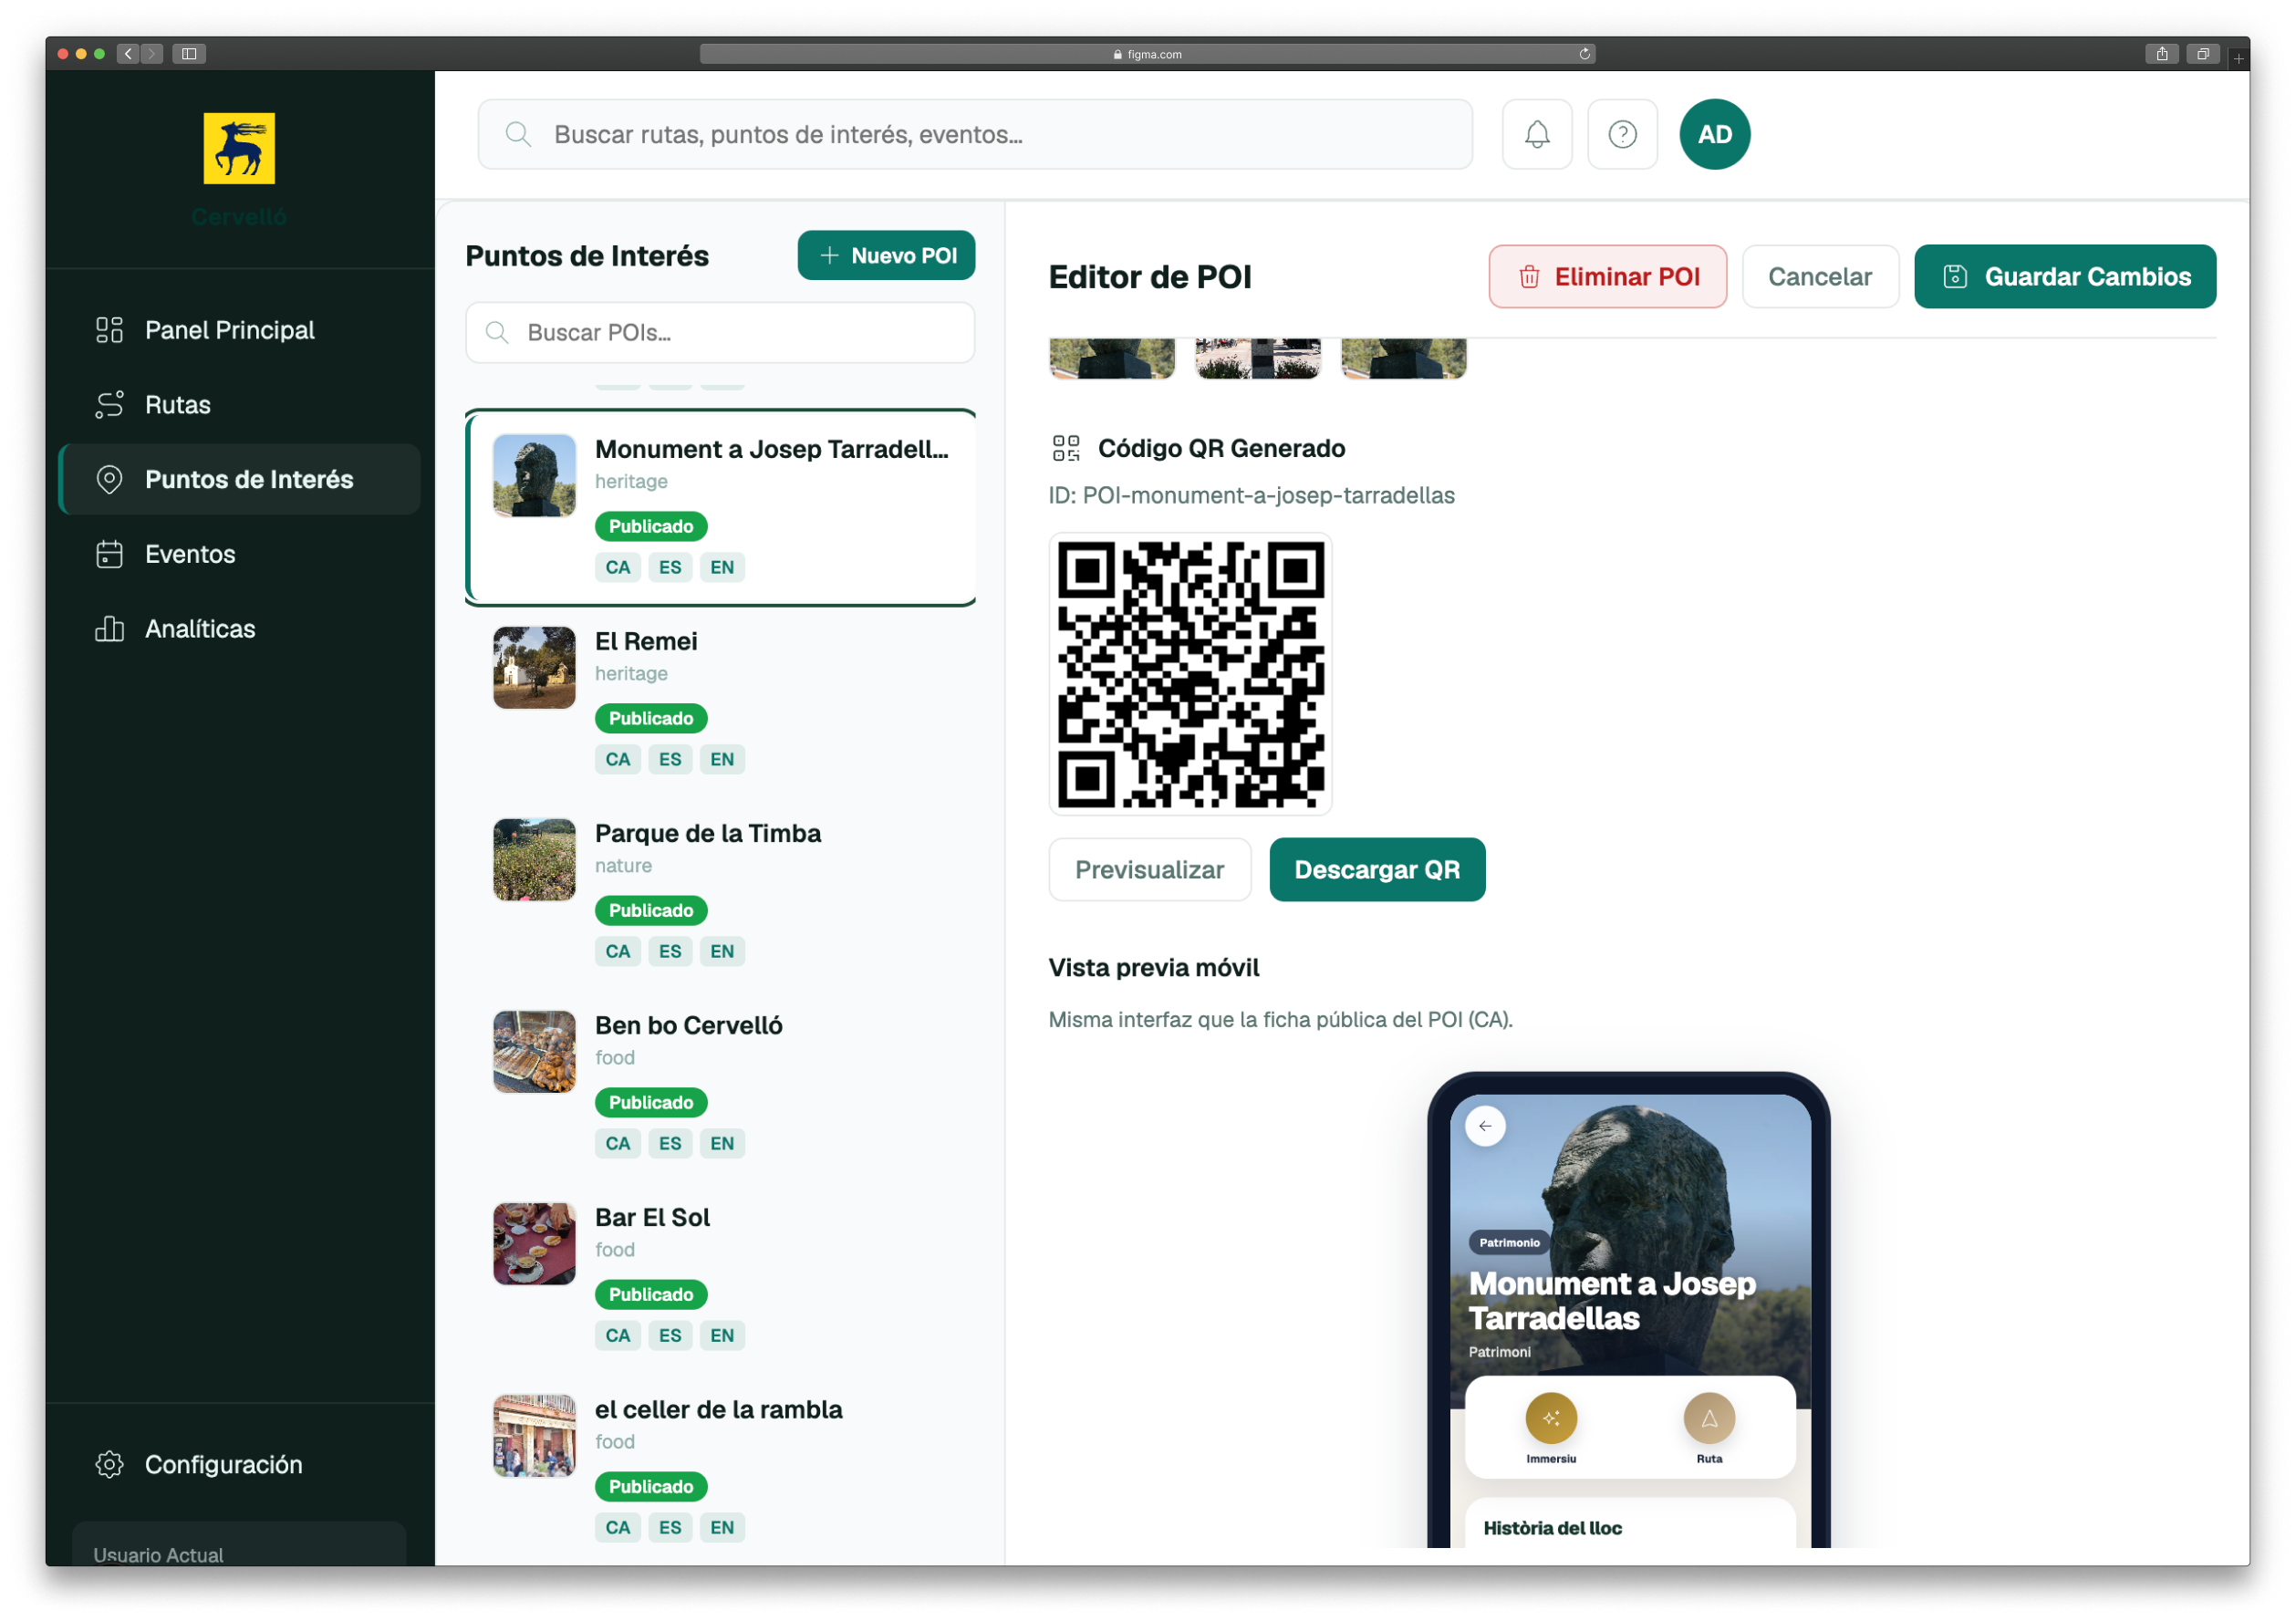The width and height of the screenshot is (2296, 1621).
Task: Click the "Vista previa móvil" heading
Action: click(x=1153, y=967)
